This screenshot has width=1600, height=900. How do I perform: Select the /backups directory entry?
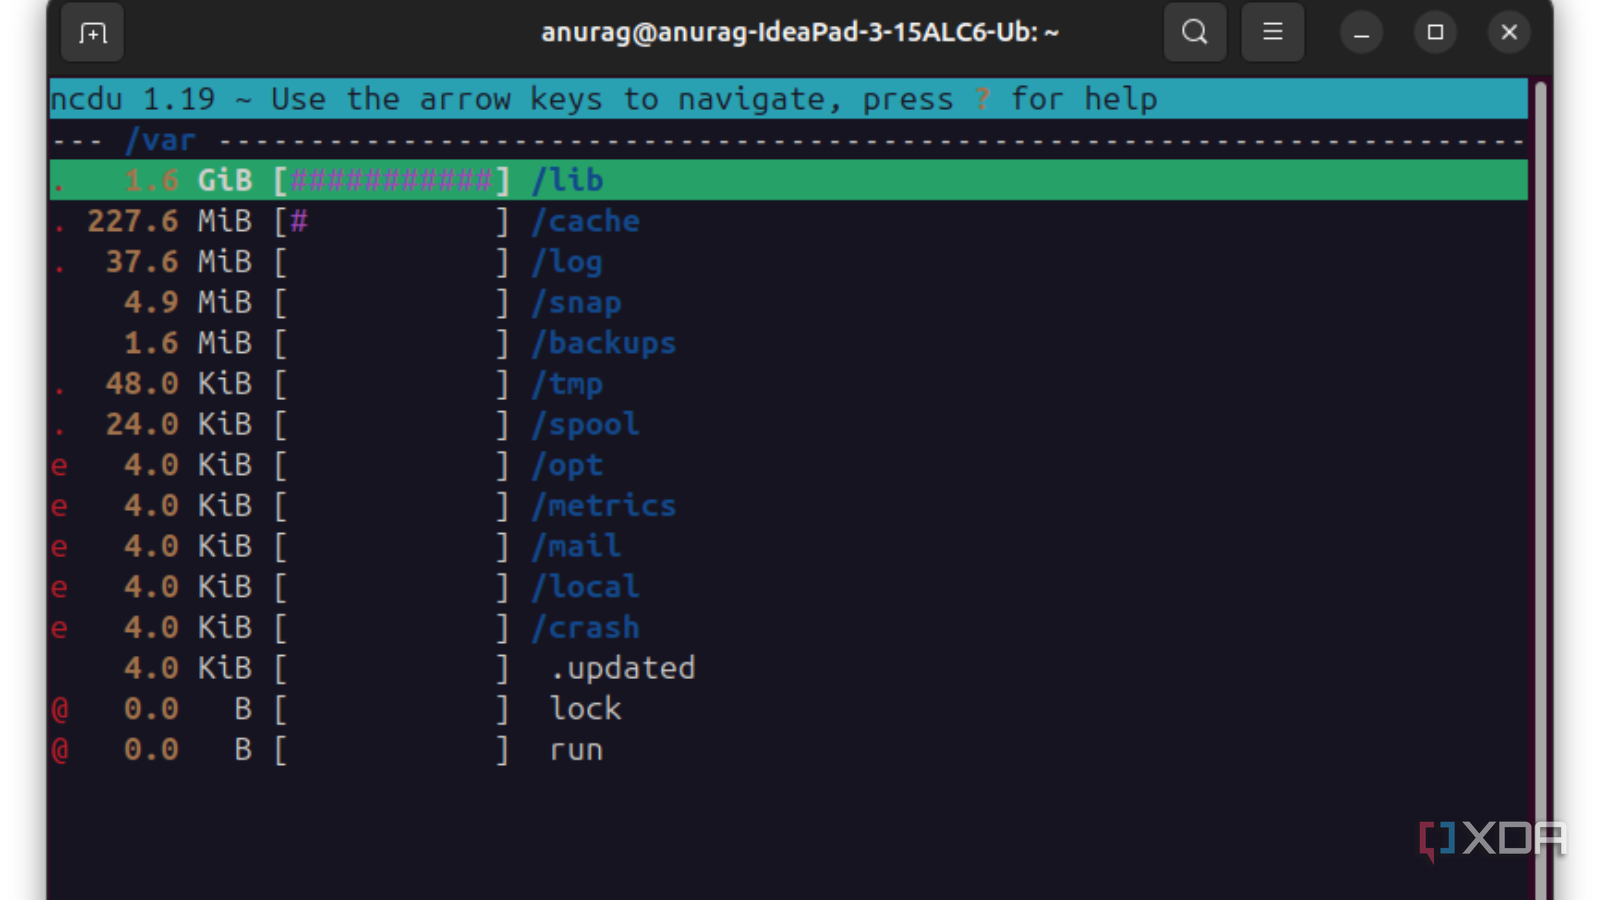point(604,343)
